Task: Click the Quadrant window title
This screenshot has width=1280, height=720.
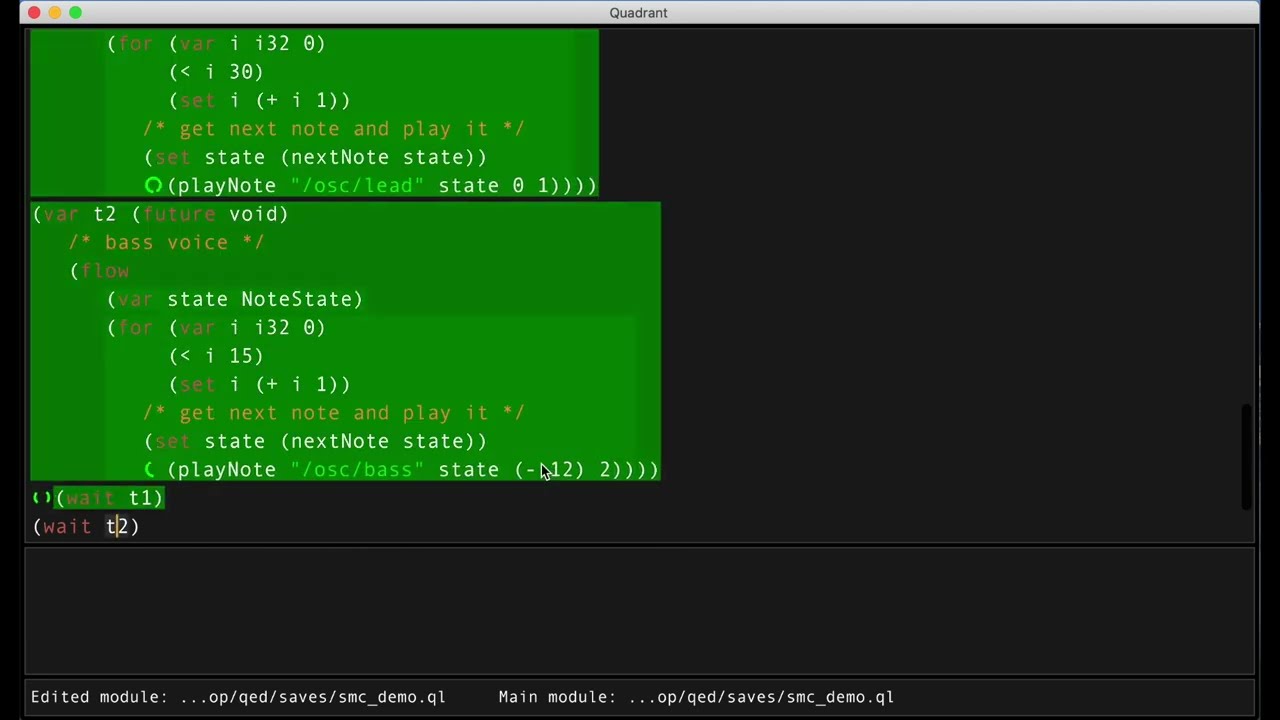Action: point(638,12)
